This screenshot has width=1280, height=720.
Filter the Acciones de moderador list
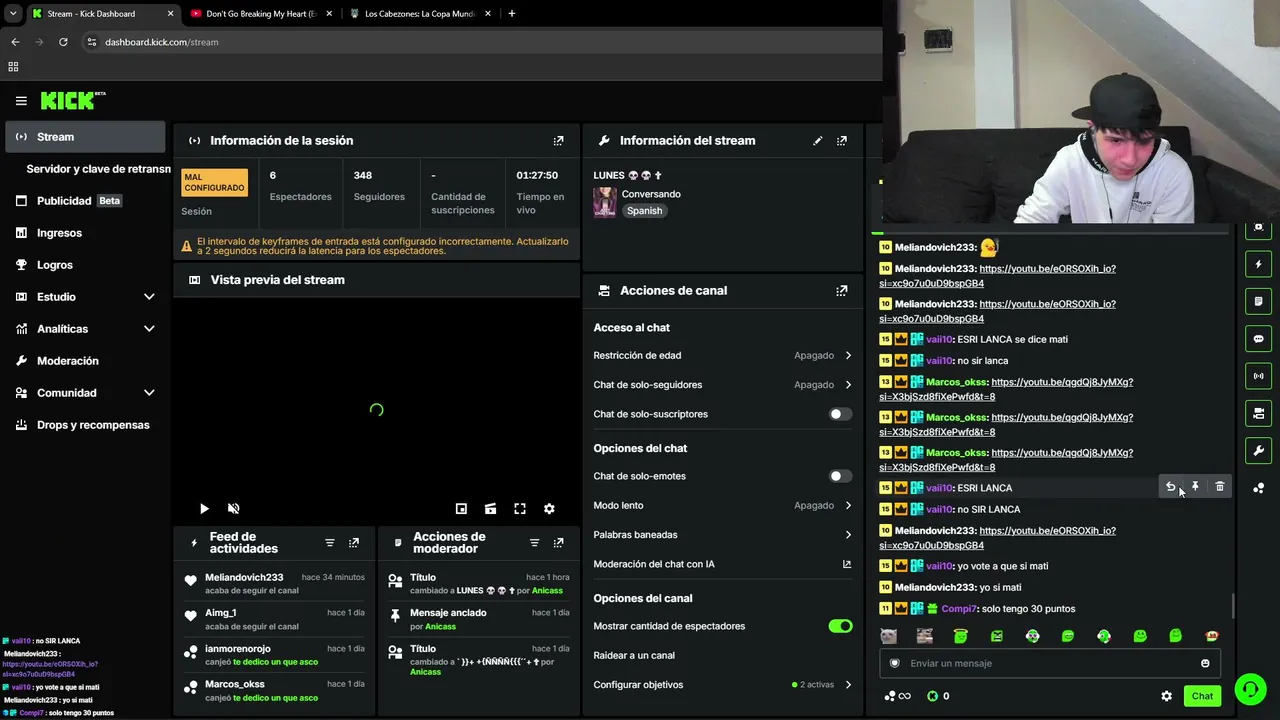point(534,543)
